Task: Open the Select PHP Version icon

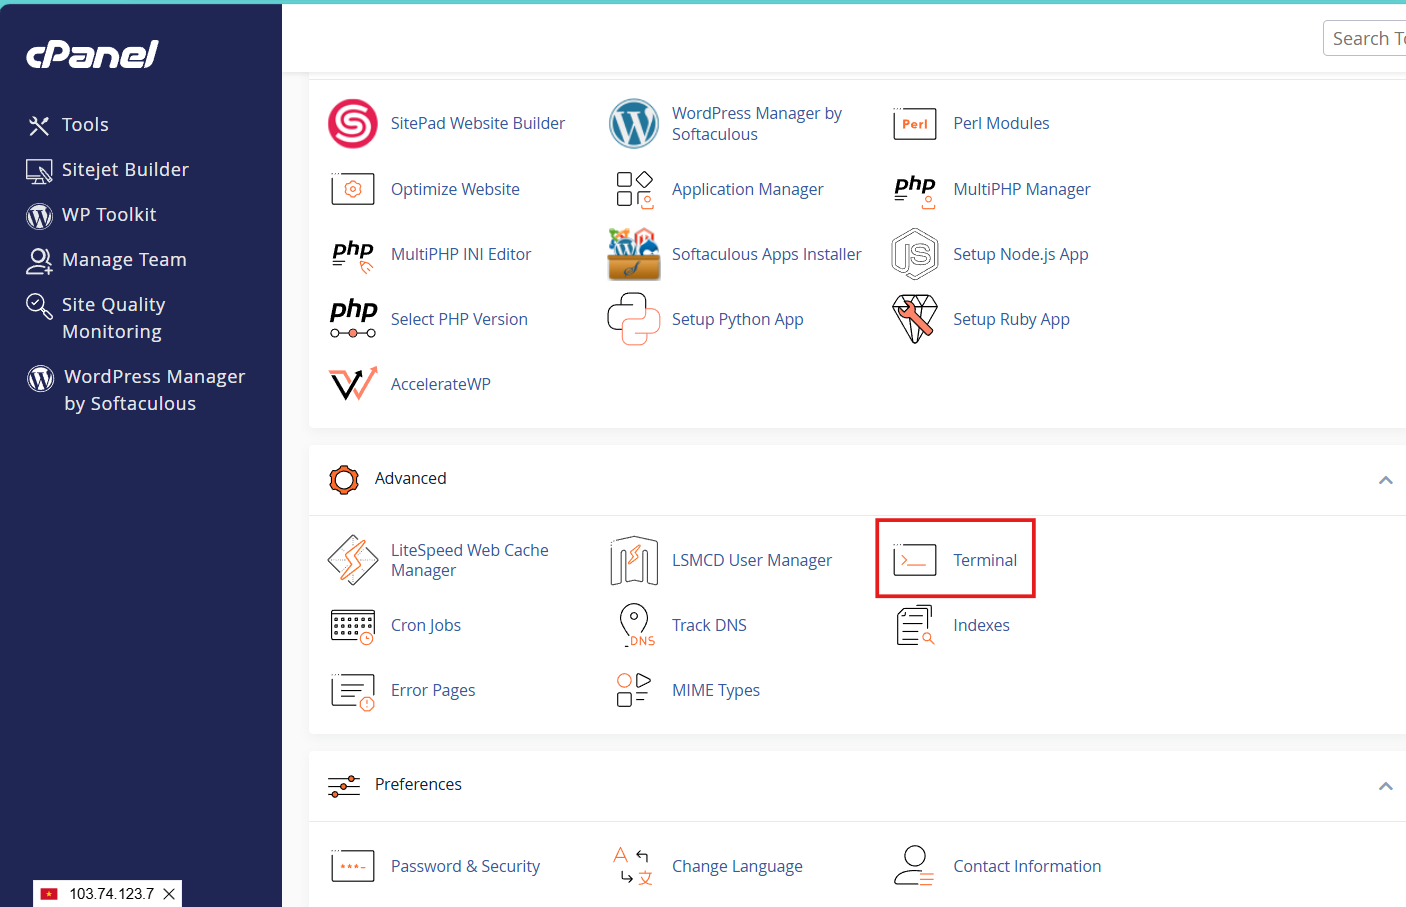Action: point(353,319)
